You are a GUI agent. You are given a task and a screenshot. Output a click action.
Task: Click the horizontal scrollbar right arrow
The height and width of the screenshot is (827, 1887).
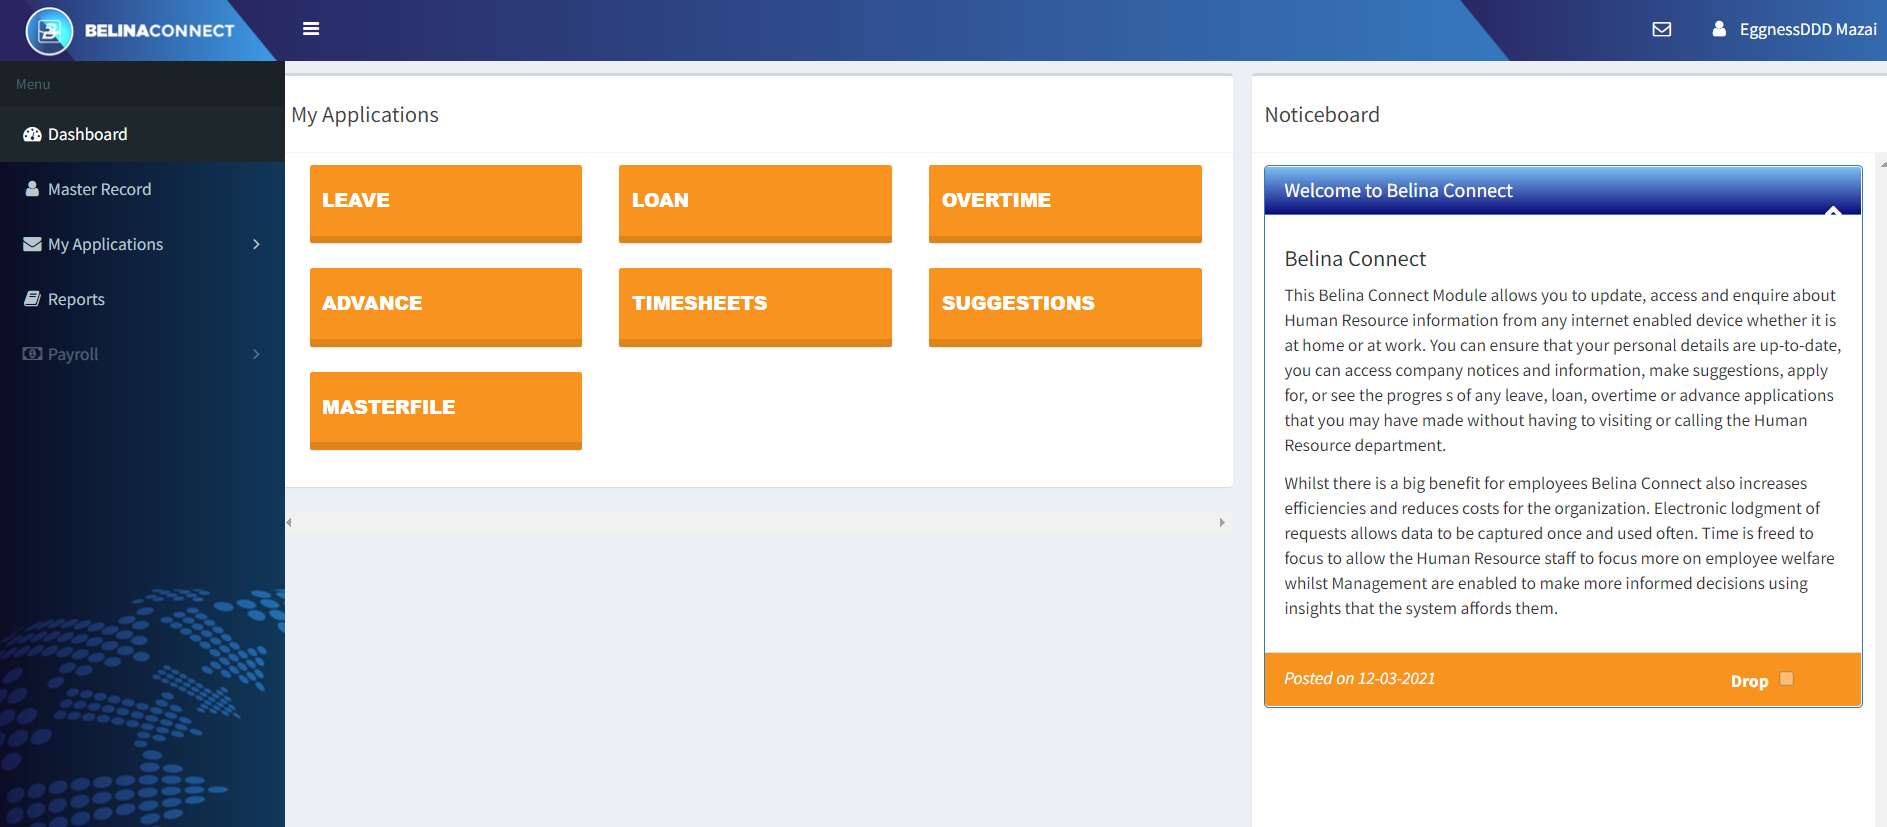click(x=1222, y=522)
